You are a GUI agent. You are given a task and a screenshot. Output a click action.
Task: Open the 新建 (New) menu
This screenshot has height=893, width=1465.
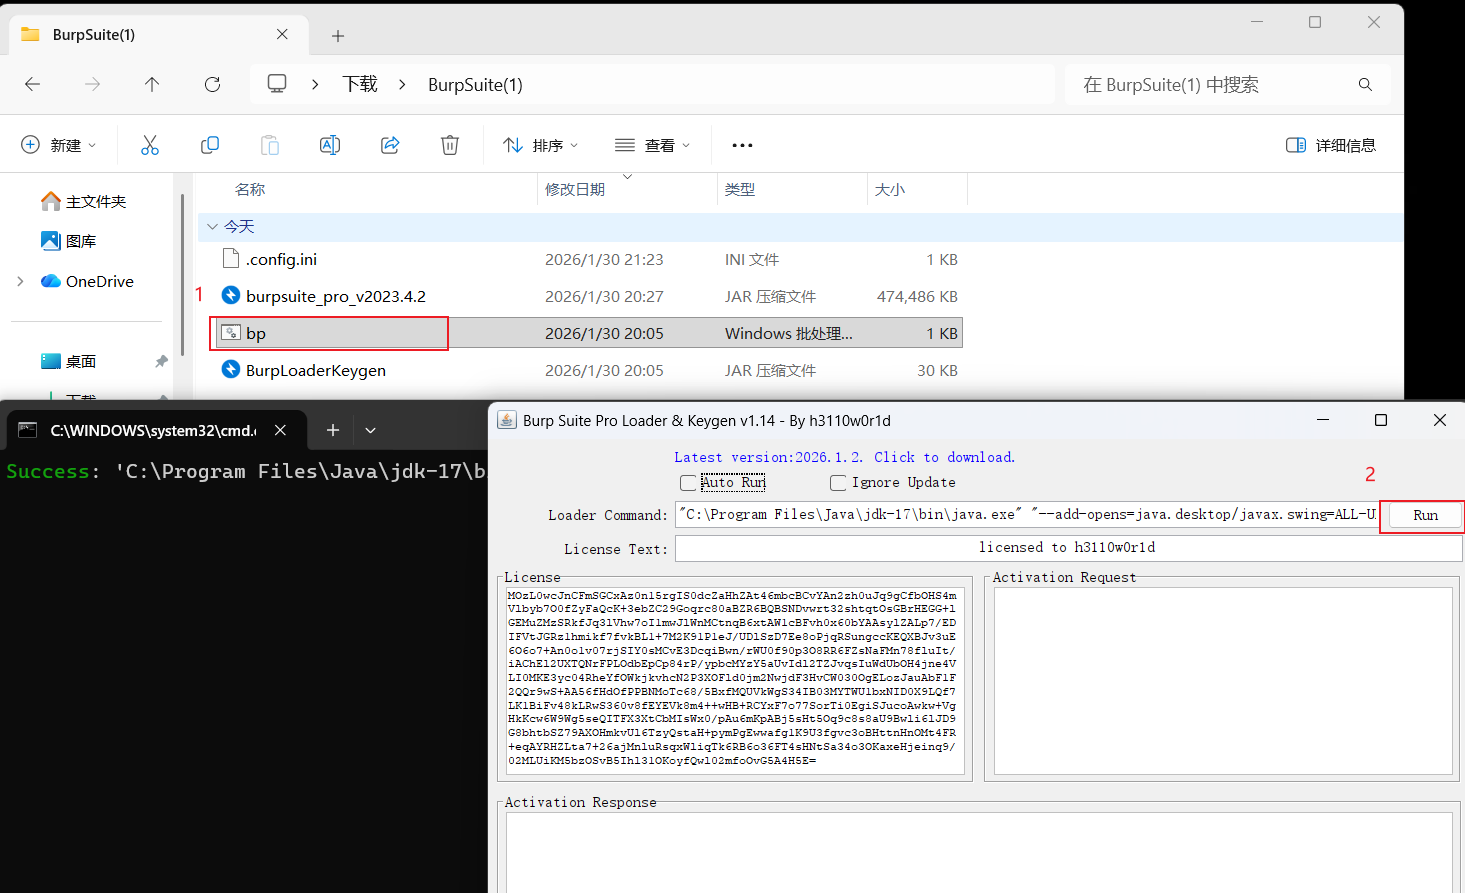click(x=59, y=145)
